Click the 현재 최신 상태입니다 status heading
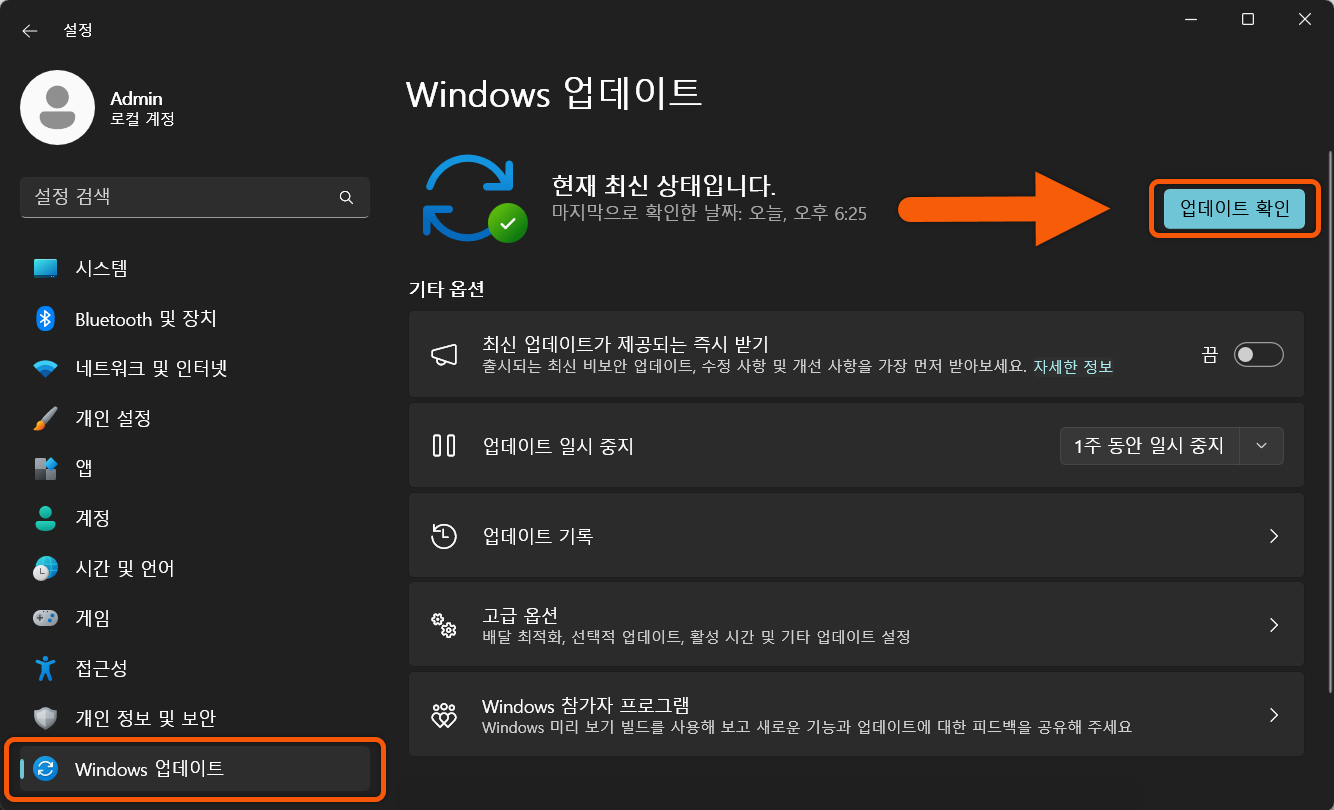Viewport: 1334px width, 810px height. (x=664, y=185)
